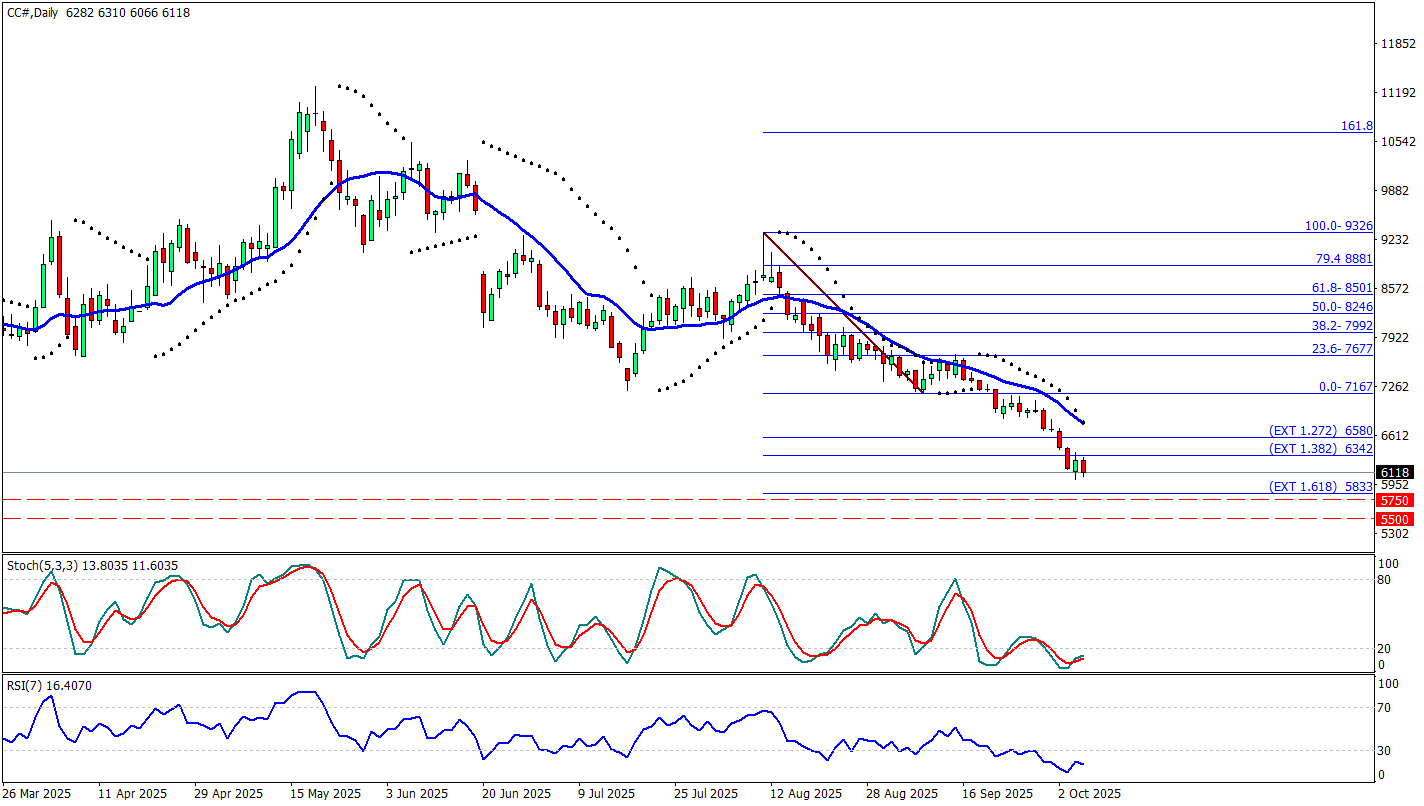Viewport: 1424px width, 806px height.
Task: Click the 50.0- 8246 retracement label
Action: (1342, 307)
